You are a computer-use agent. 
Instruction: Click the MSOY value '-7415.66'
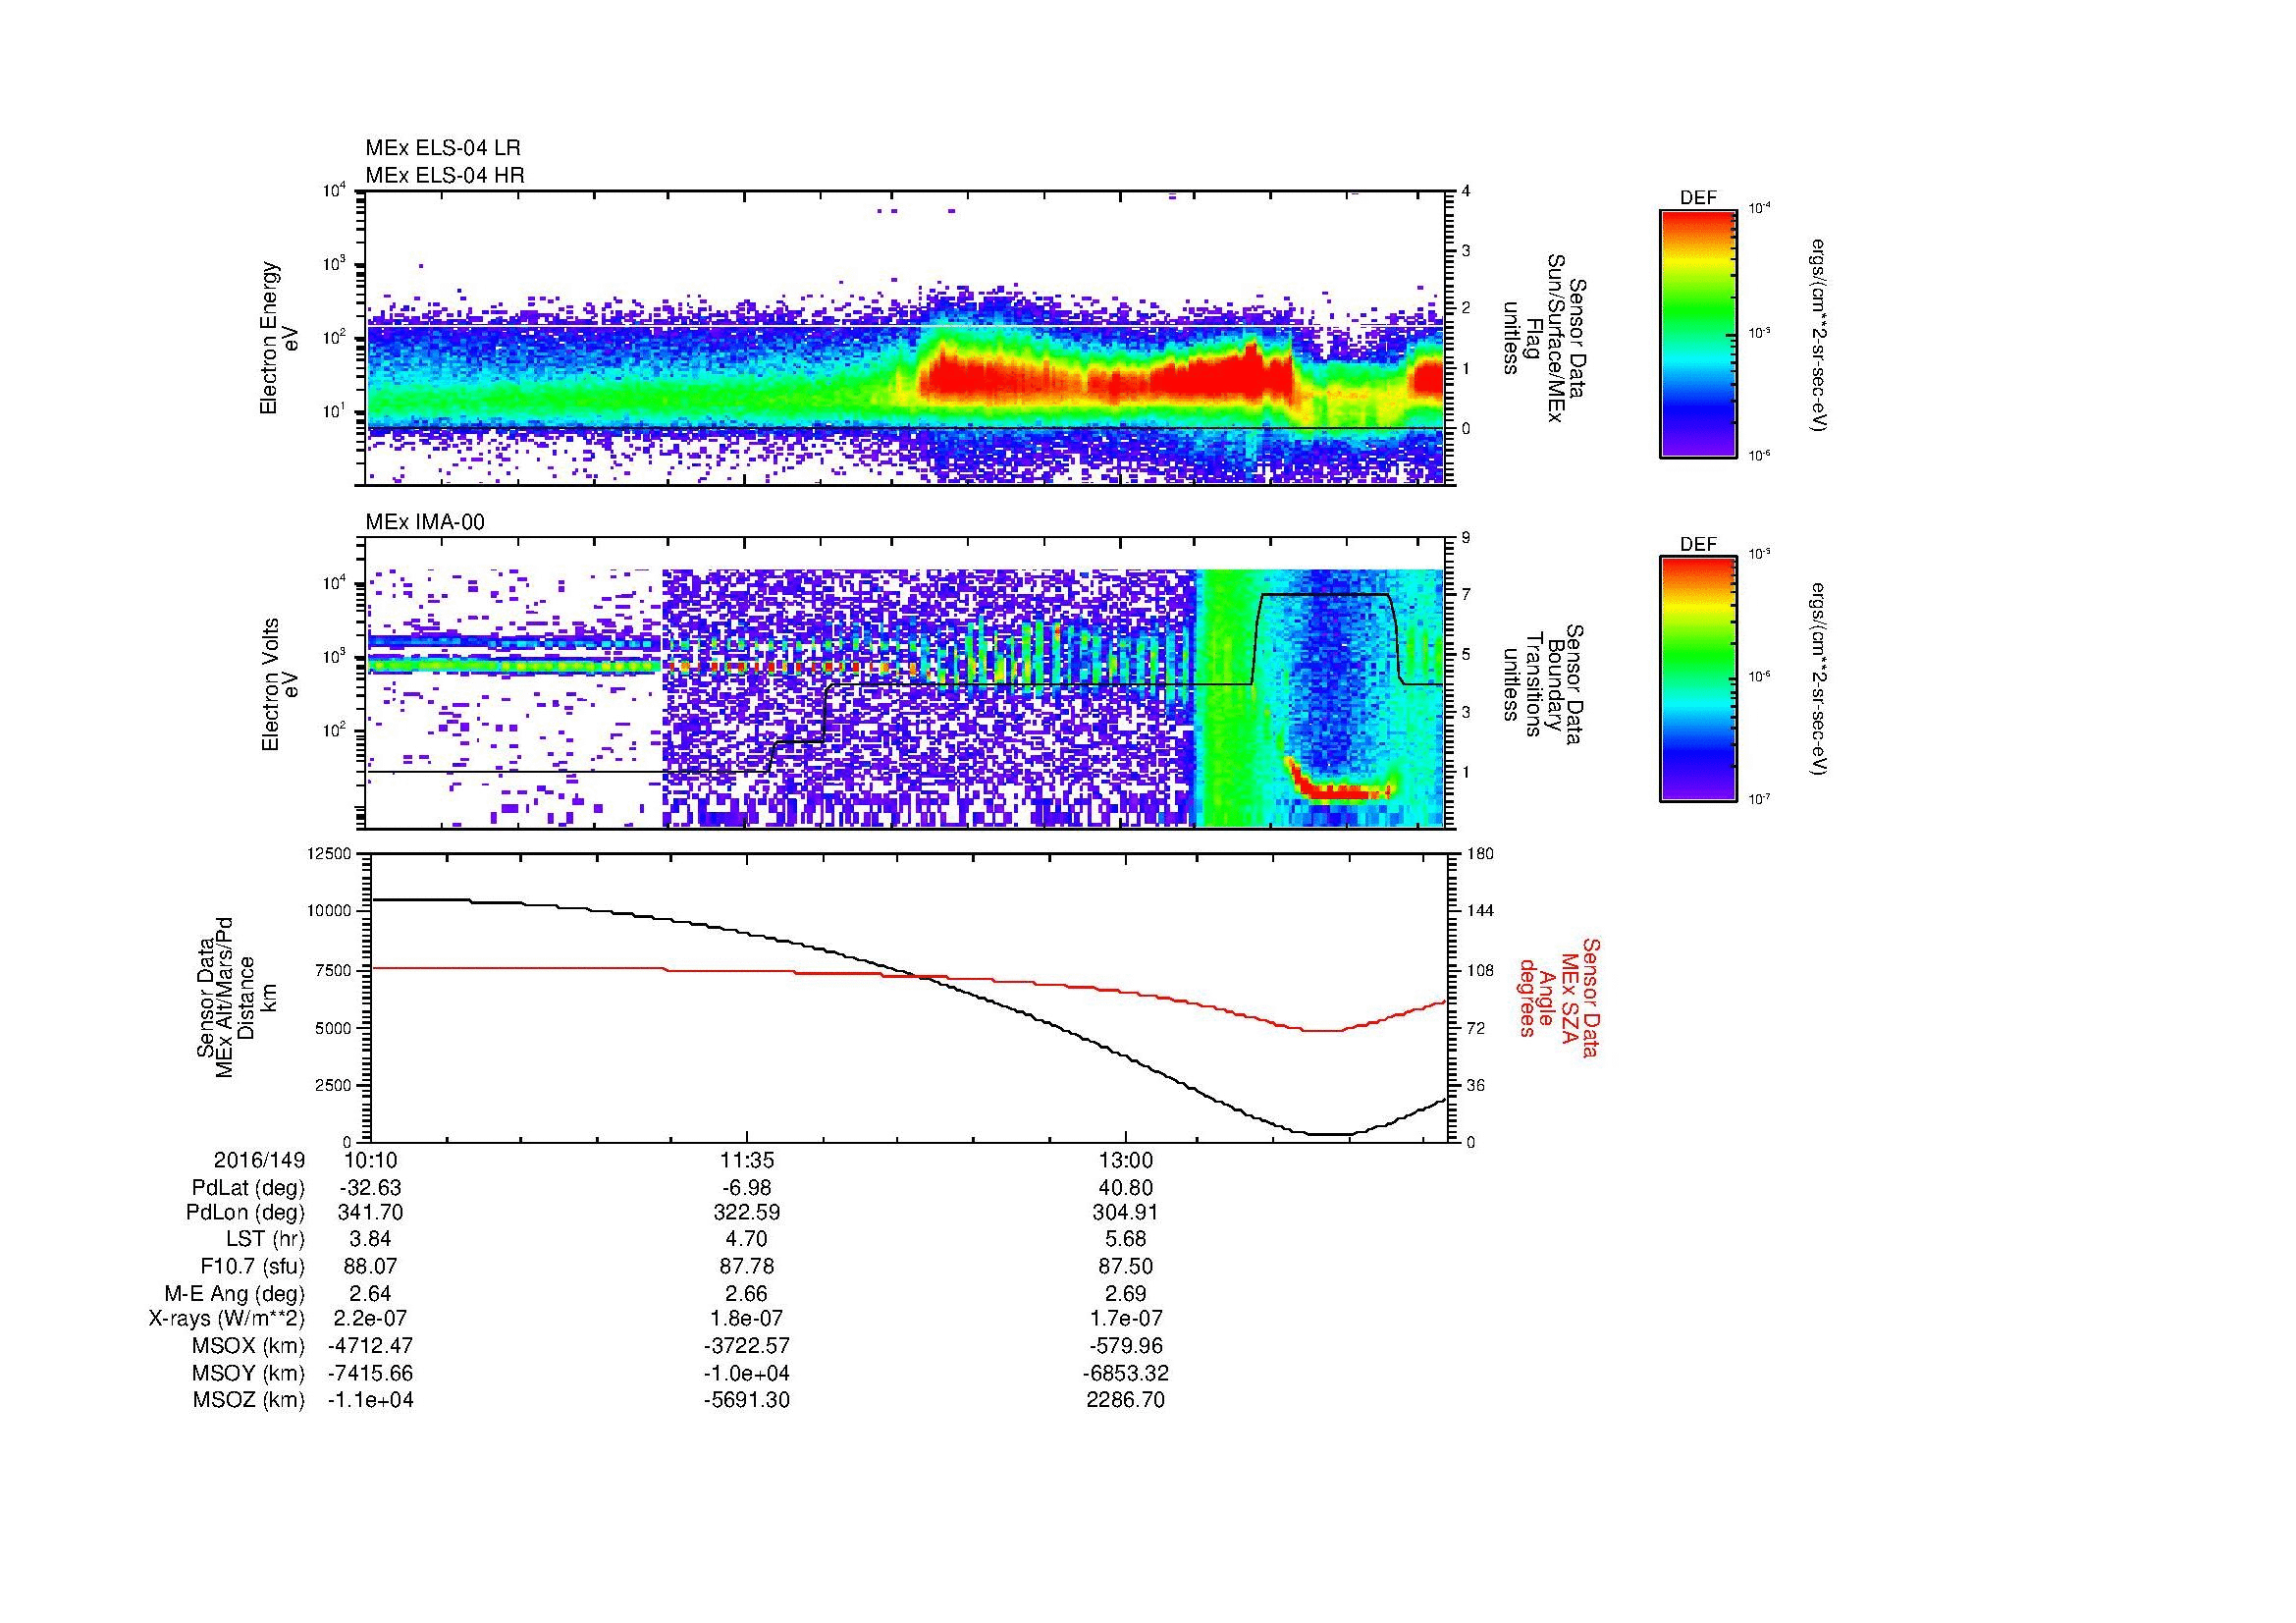coord(371,1374)
